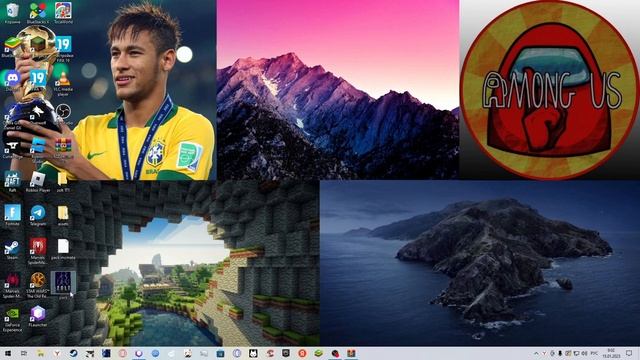Open the Windows Start menu
The width and height of the screenshot is (640, 360).
8,353
